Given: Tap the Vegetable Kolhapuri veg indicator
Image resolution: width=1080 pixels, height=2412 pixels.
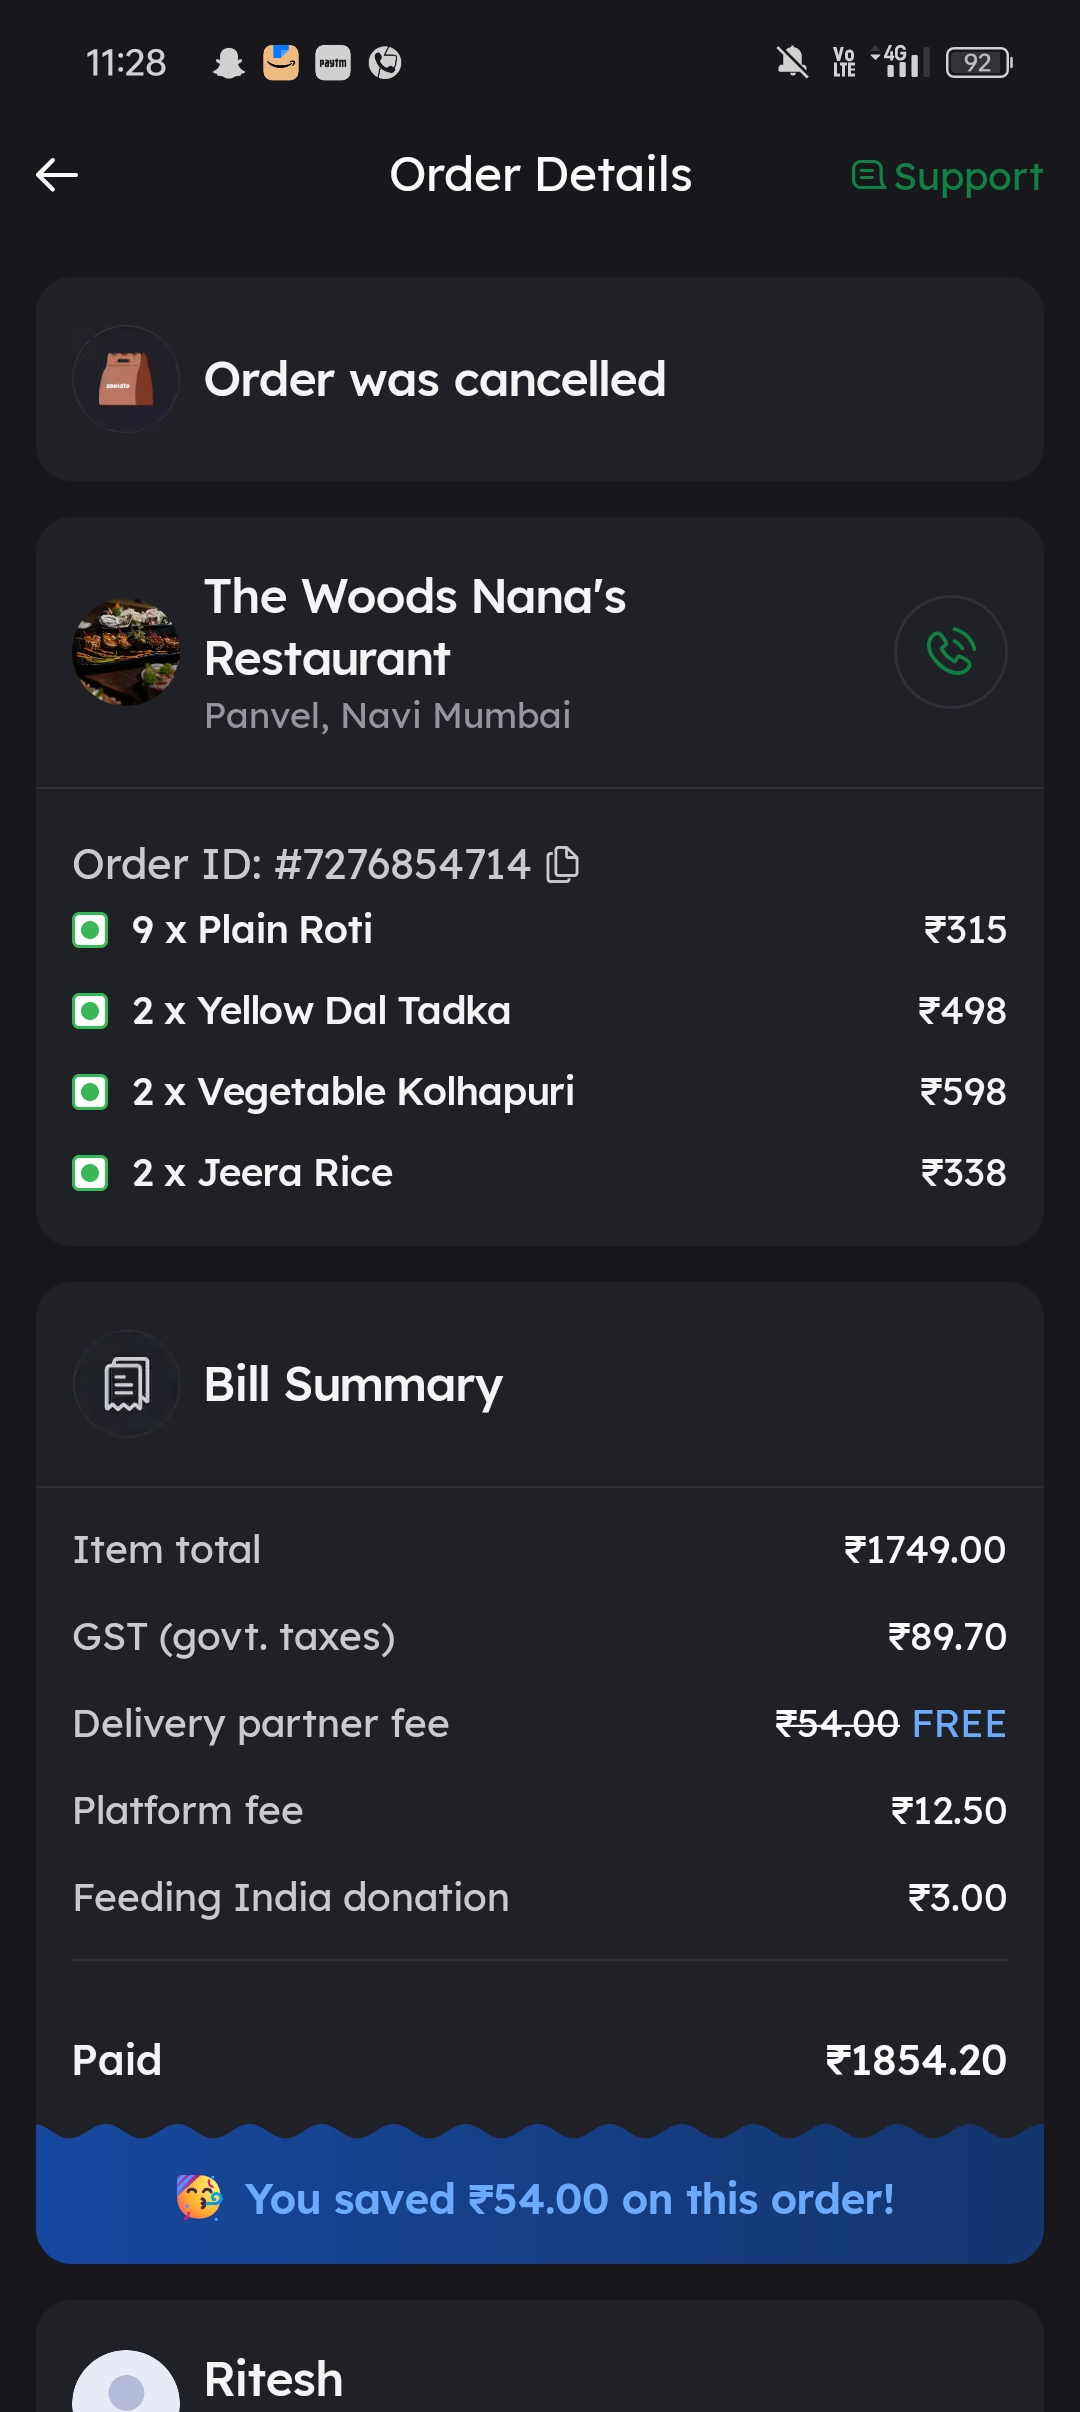Looking at the screenshot, I should tap(90, 1092).
